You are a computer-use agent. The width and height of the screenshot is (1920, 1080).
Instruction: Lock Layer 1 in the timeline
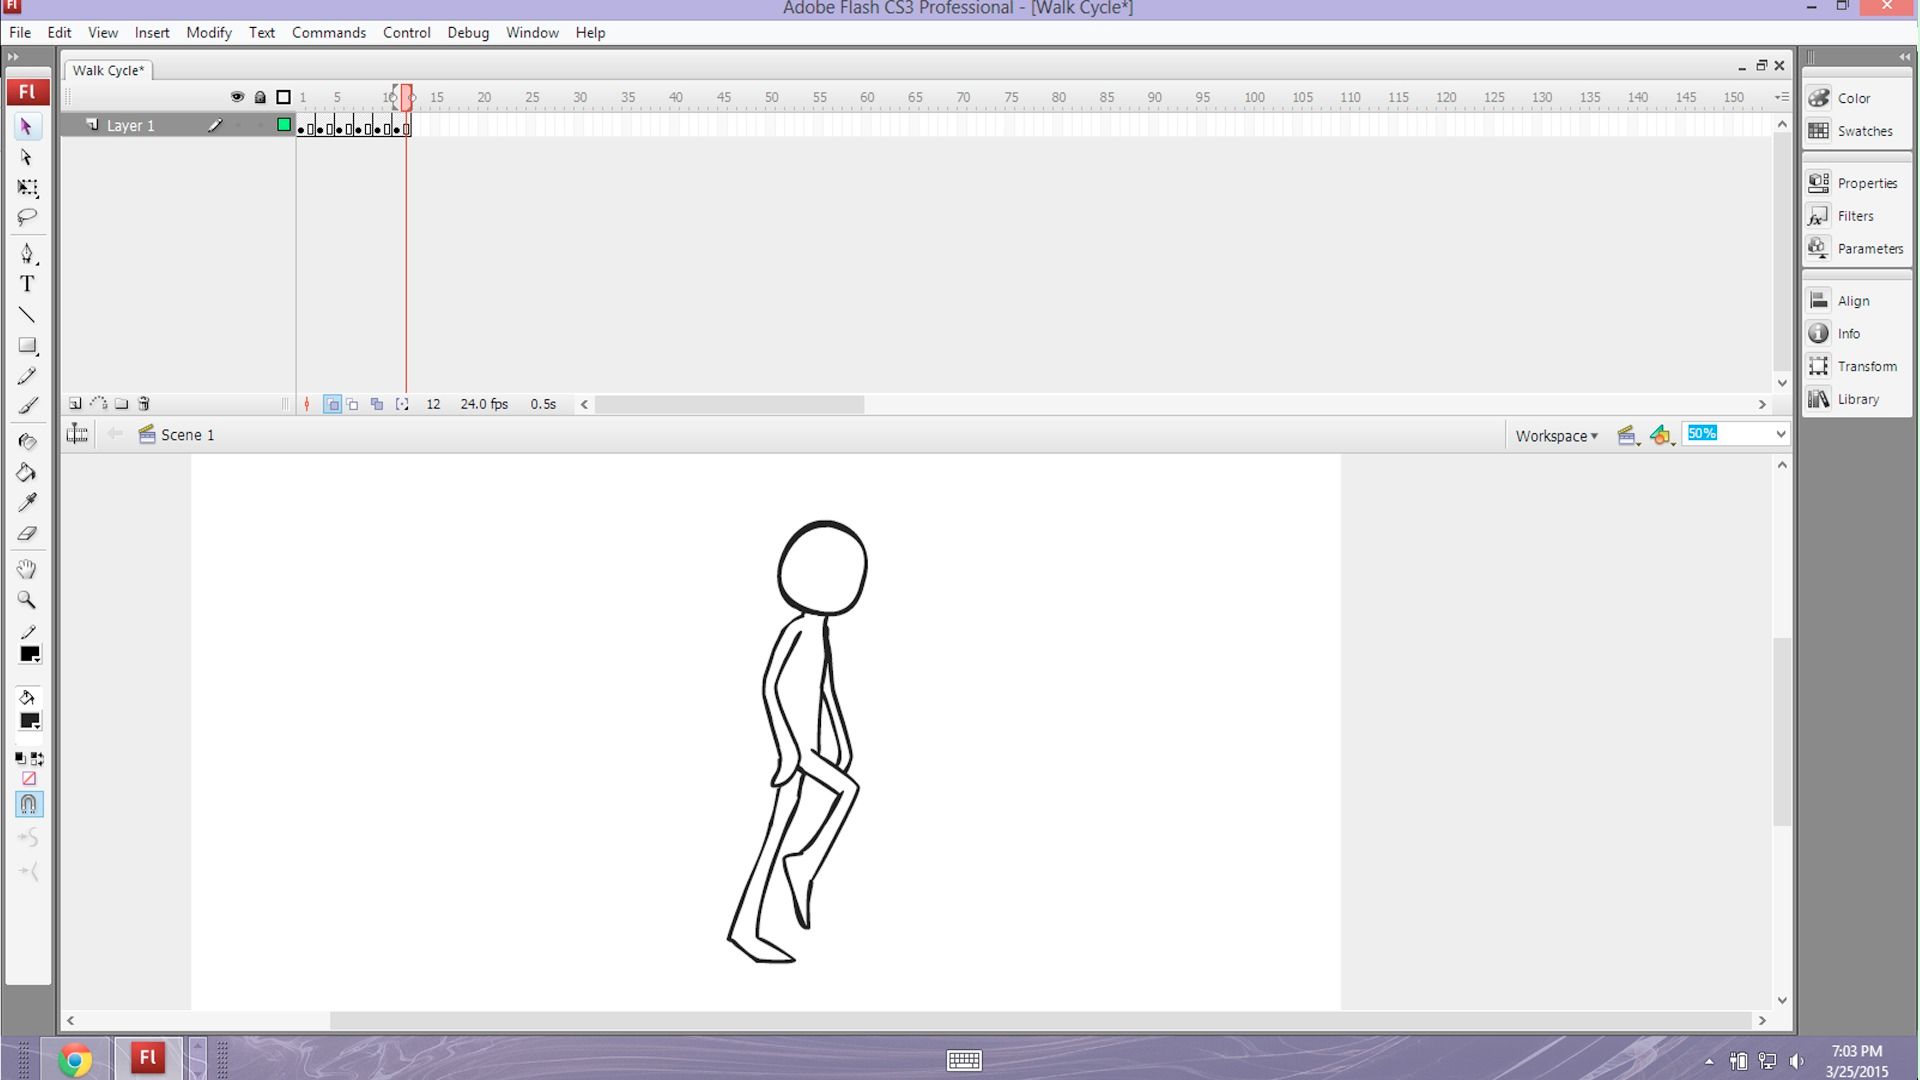click(x=260, y=125)
